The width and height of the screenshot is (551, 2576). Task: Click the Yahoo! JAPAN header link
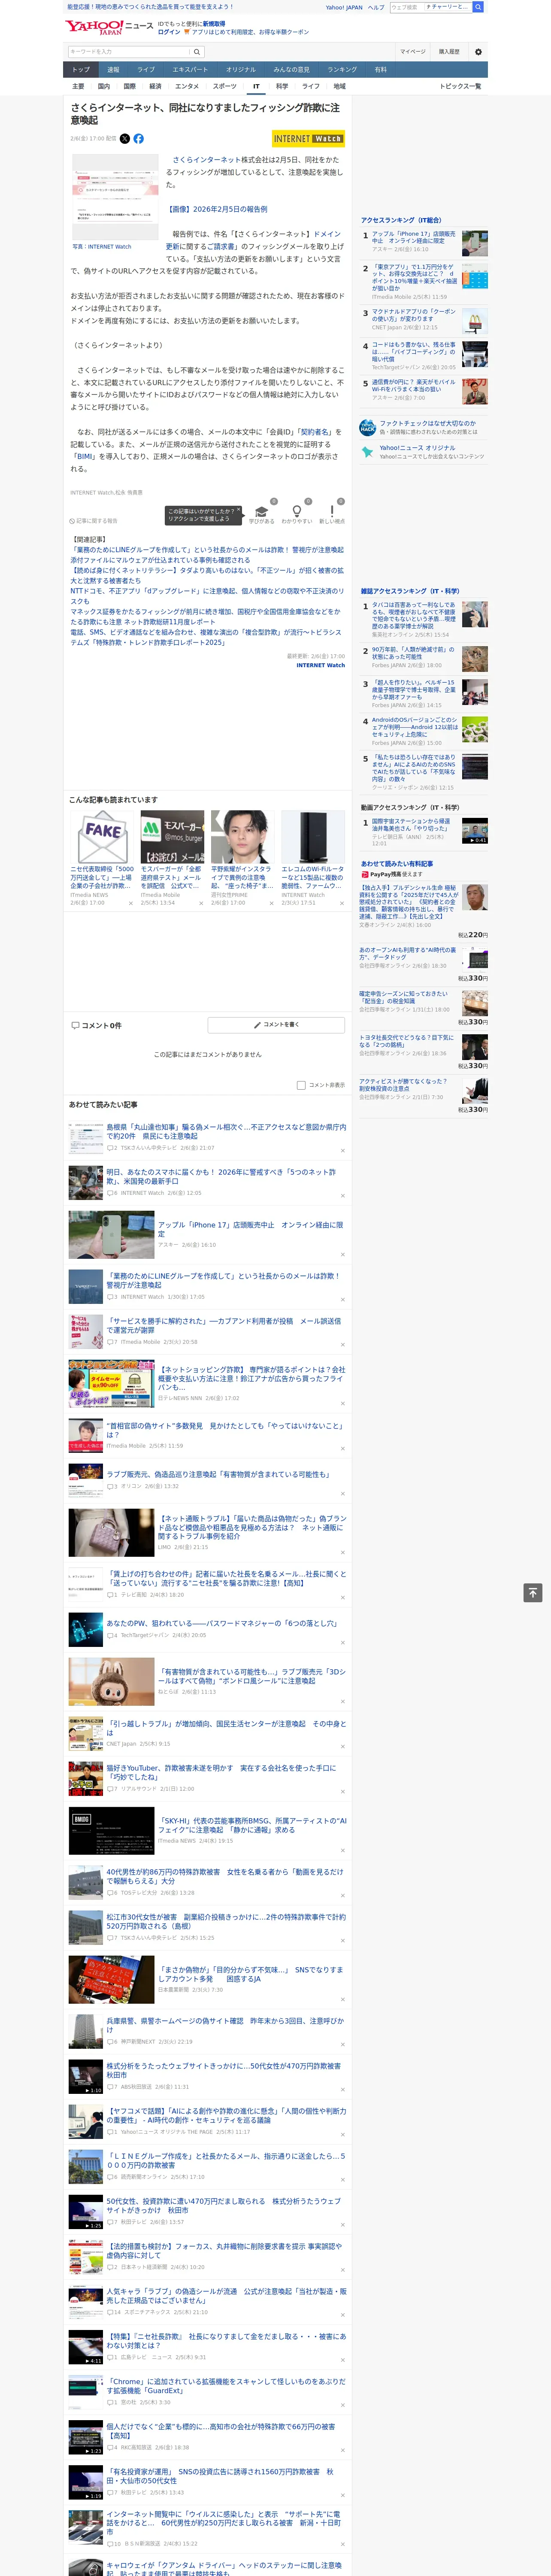[x=344, y=7]
